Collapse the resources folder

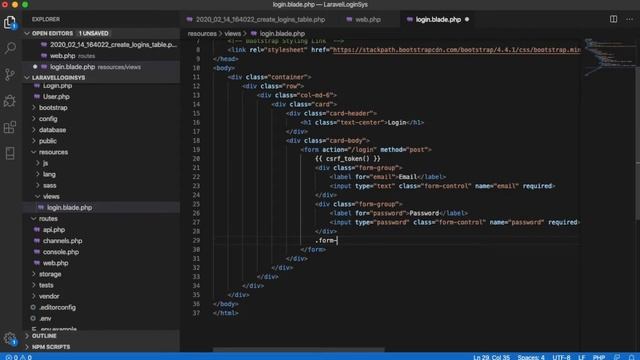[x=53, y=152]
